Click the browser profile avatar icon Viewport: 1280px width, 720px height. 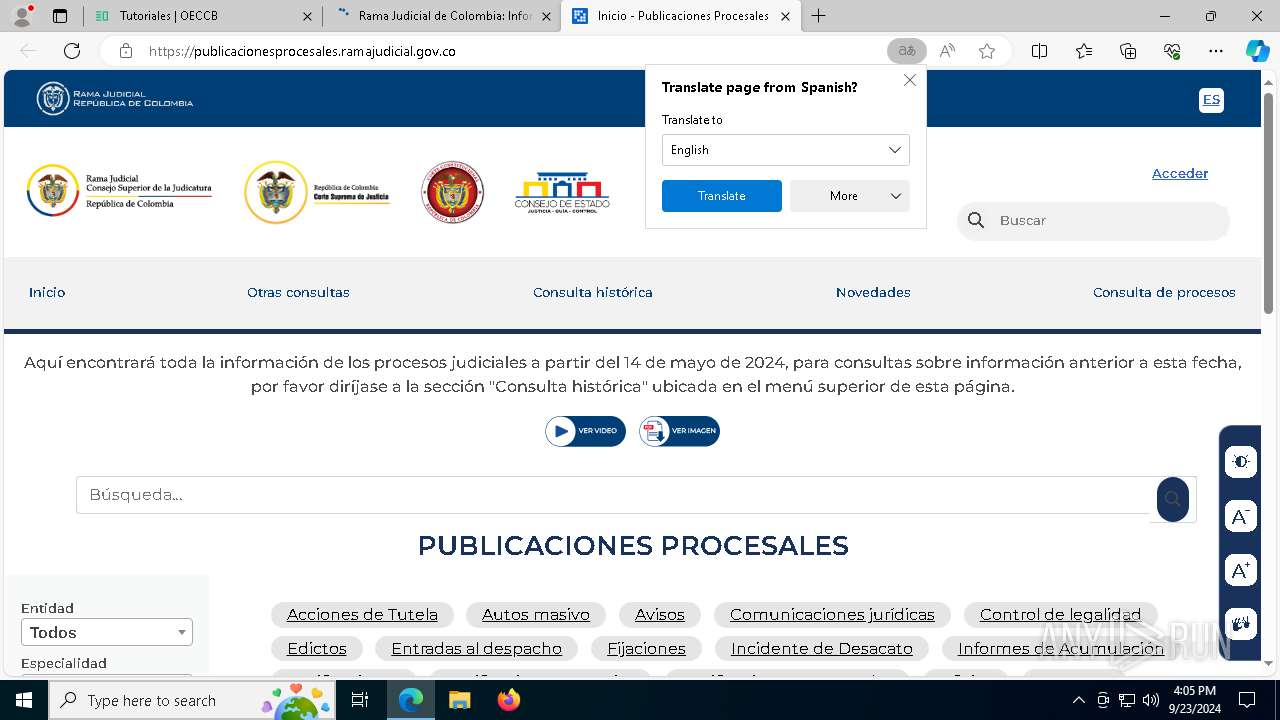22,16
